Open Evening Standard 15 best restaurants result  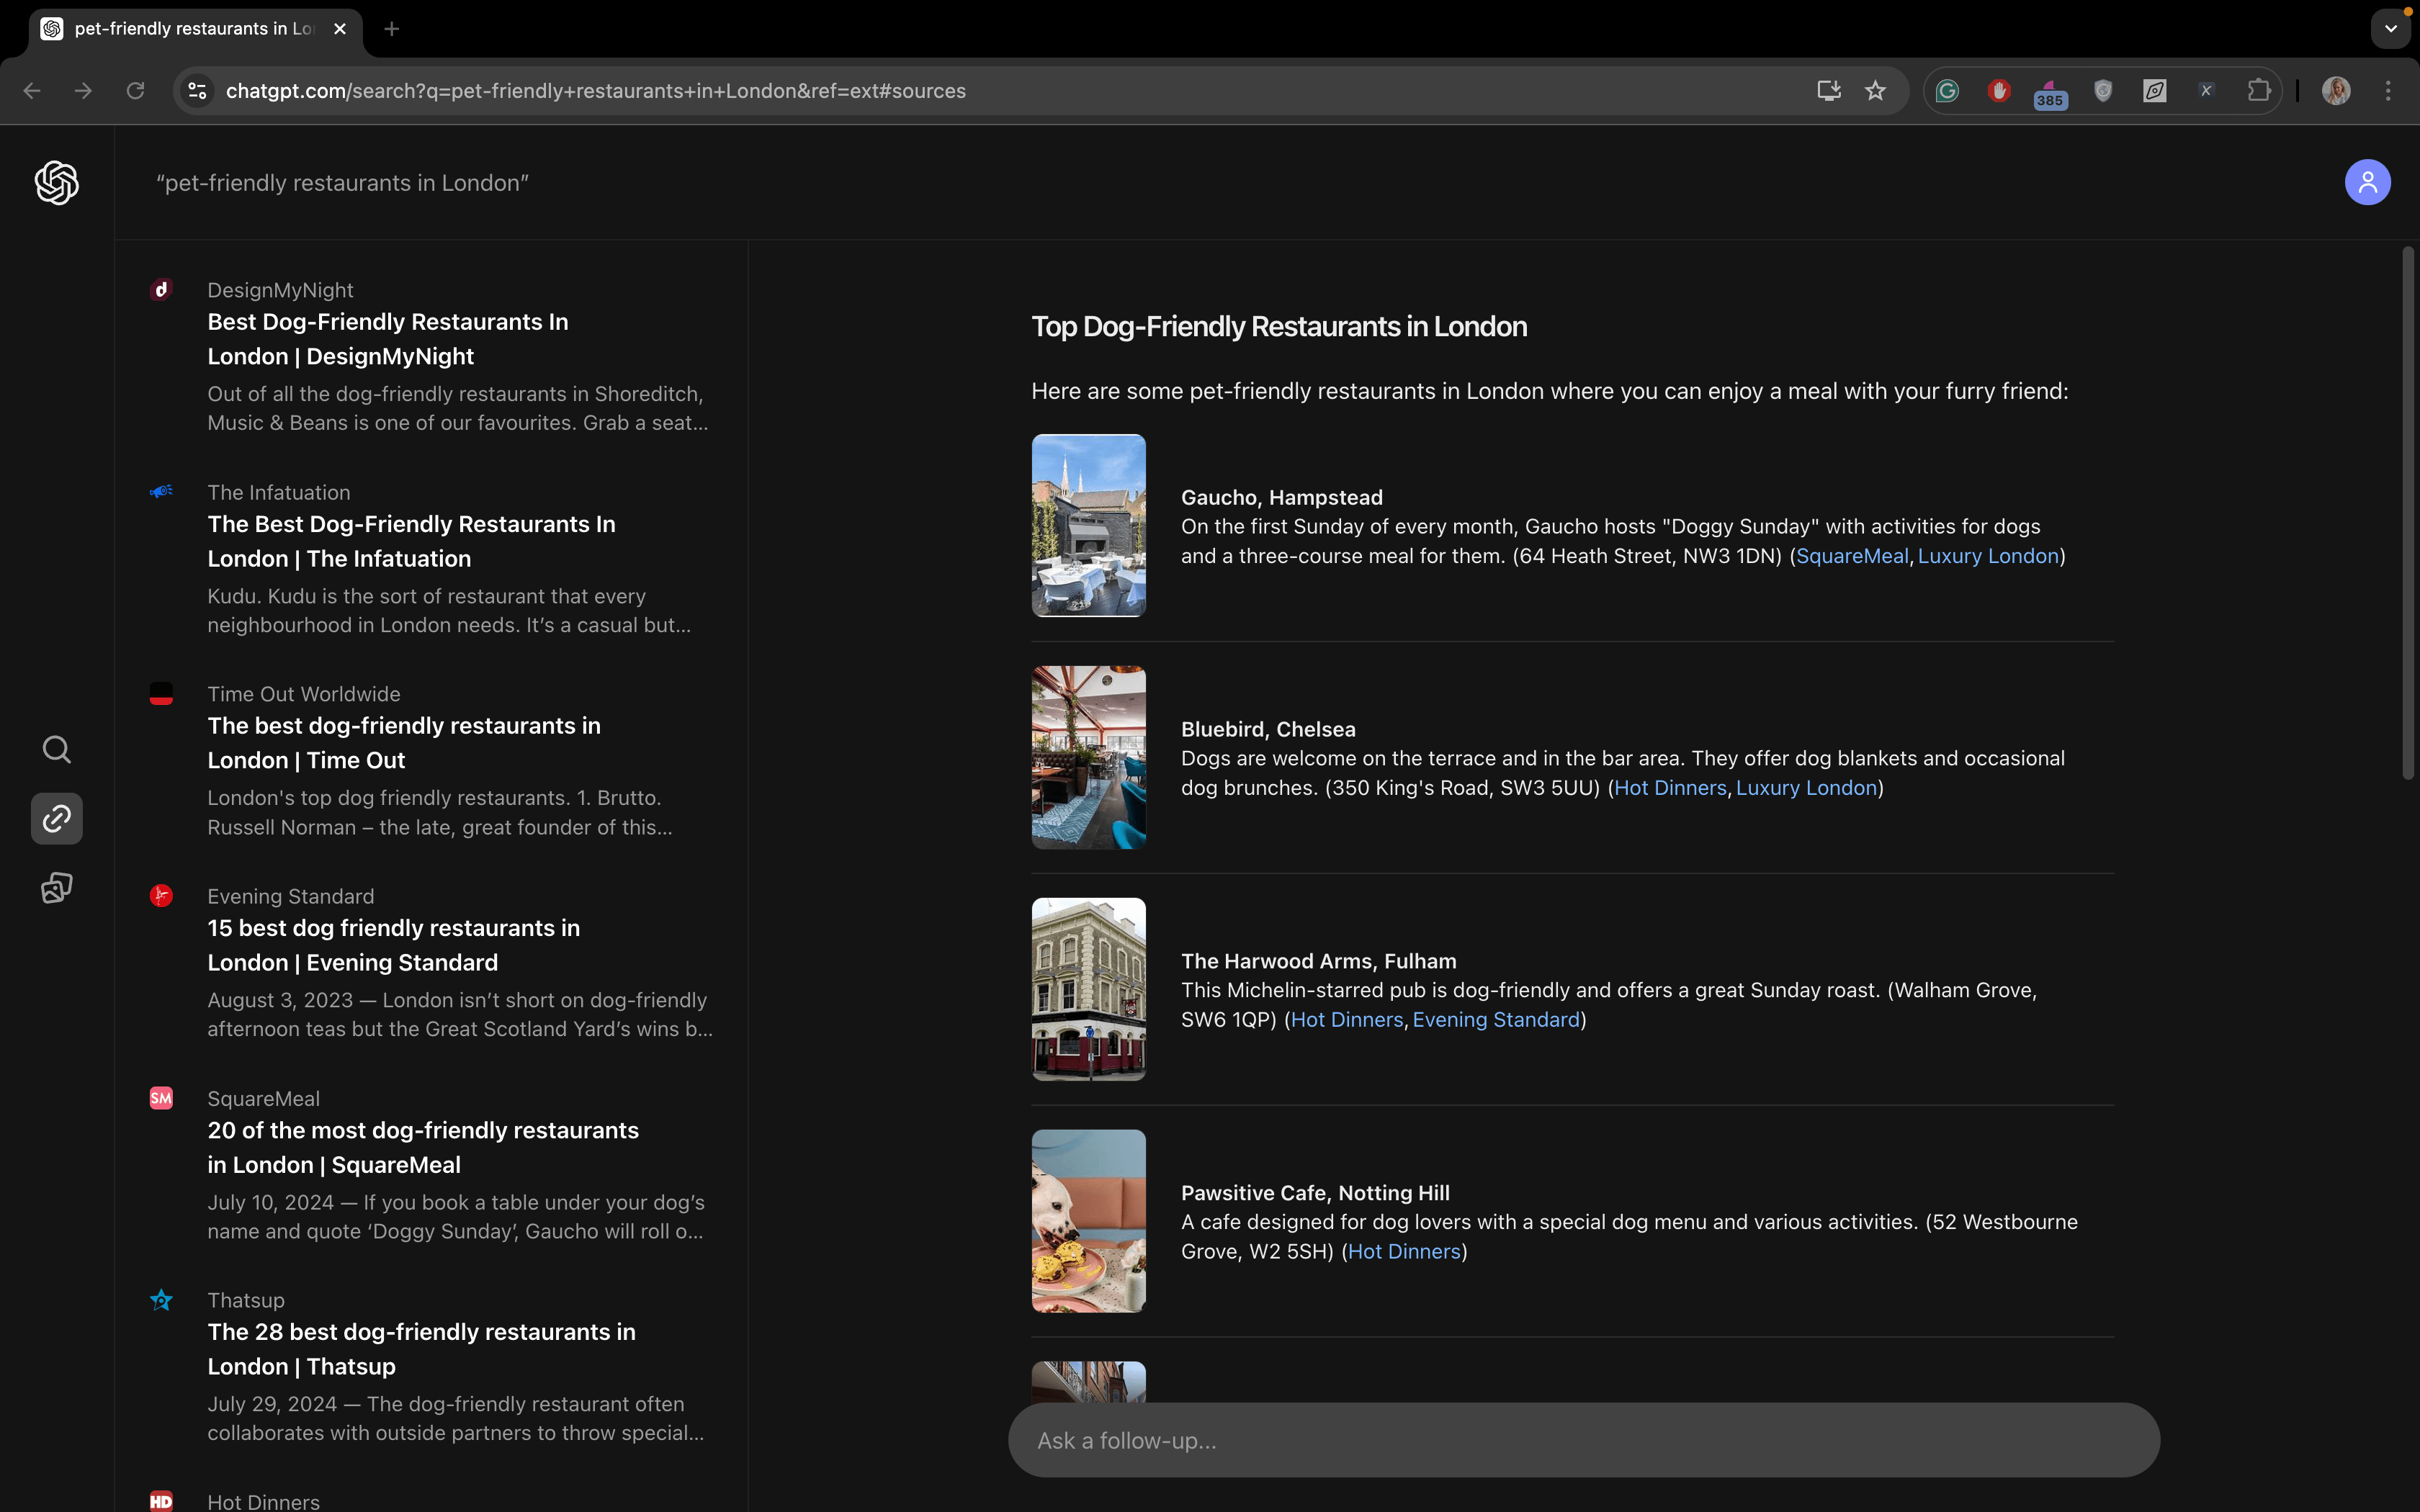394,945
